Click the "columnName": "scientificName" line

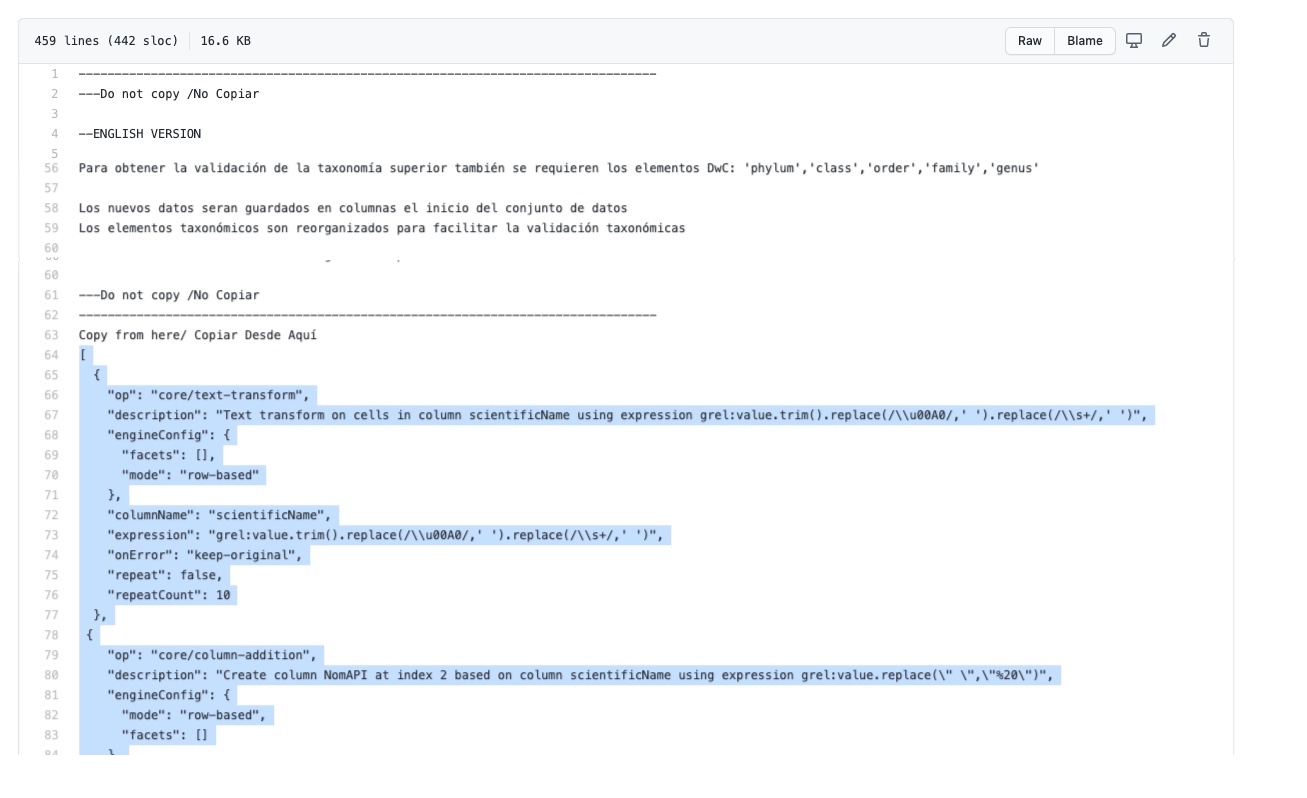pyautogui.click(x=219, y=515)
